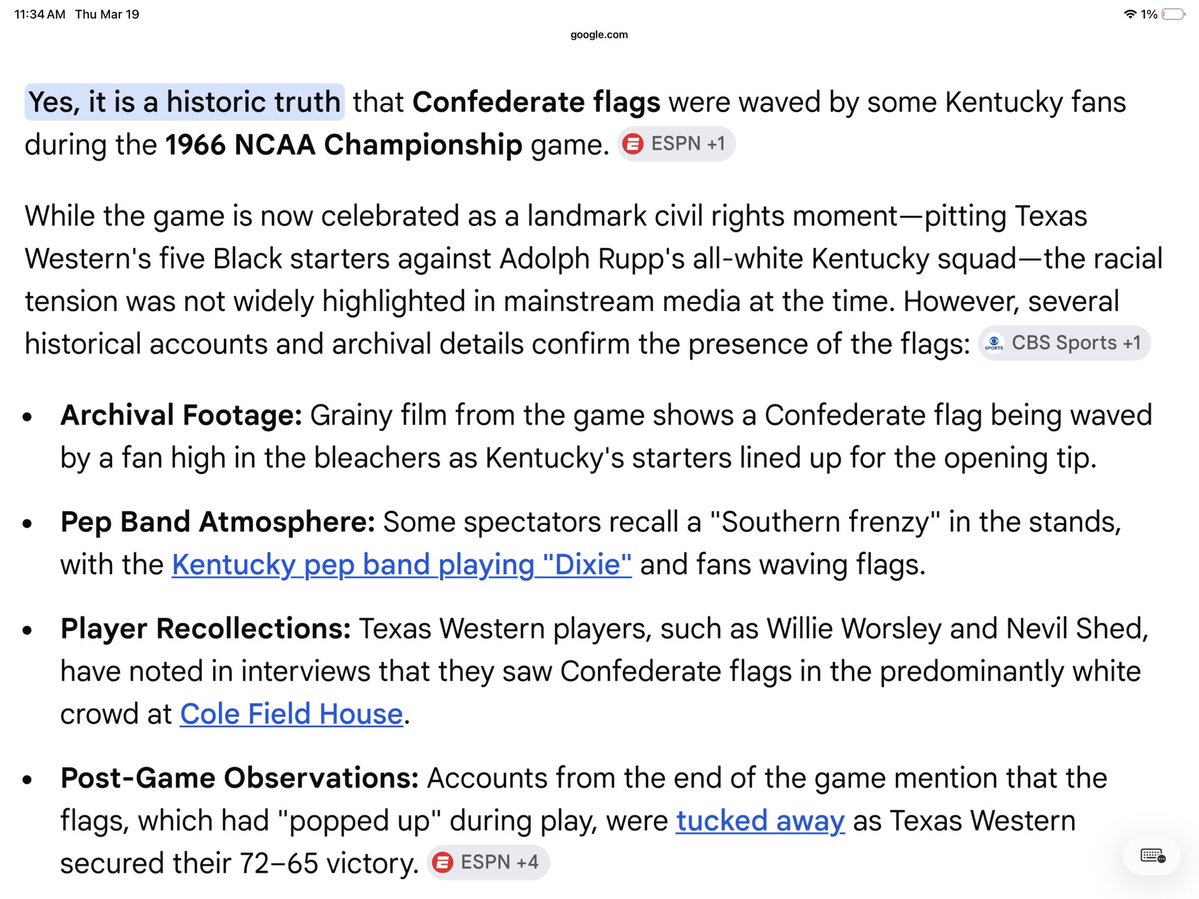The height and width of the screenshot is (899, 1199).
Task: Tap the Wi-Fi icon in status bar
Action: click(1129, 14)
